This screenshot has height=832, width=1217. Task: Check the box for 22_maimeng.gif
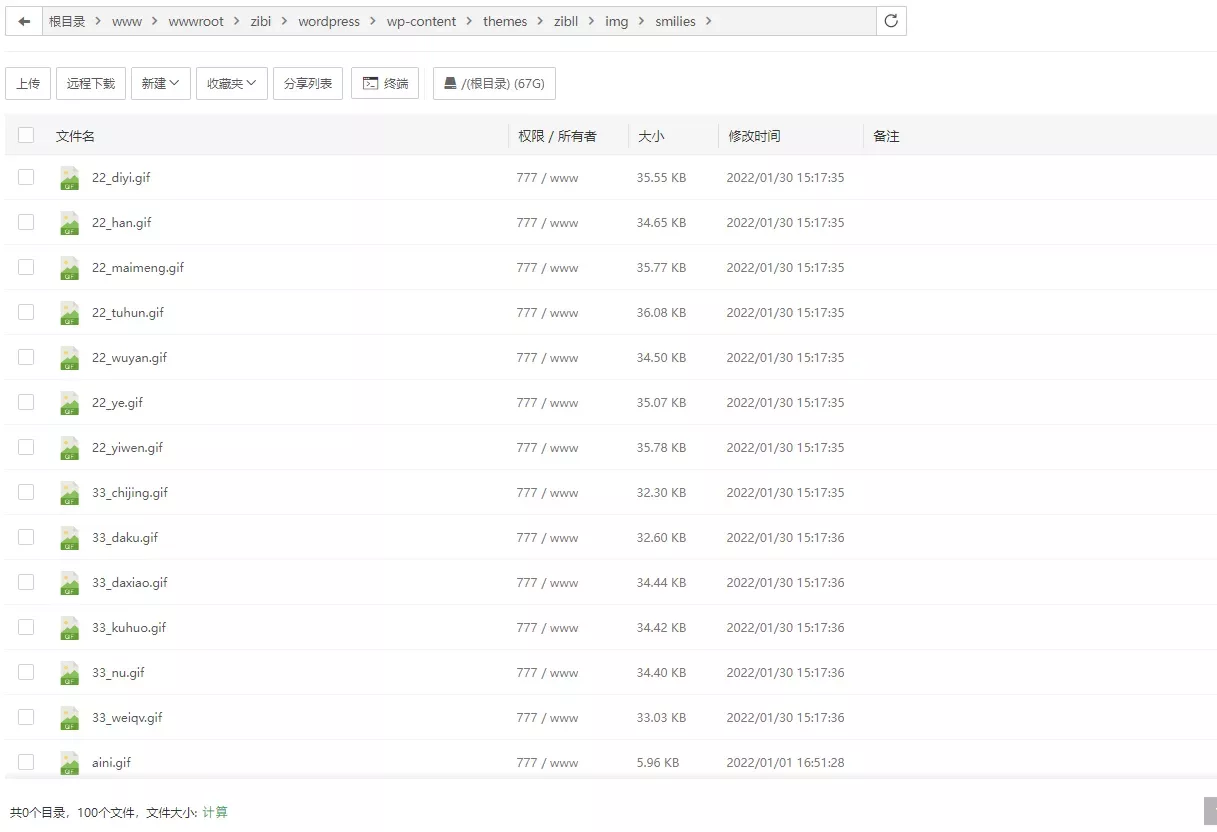(26, 267)
